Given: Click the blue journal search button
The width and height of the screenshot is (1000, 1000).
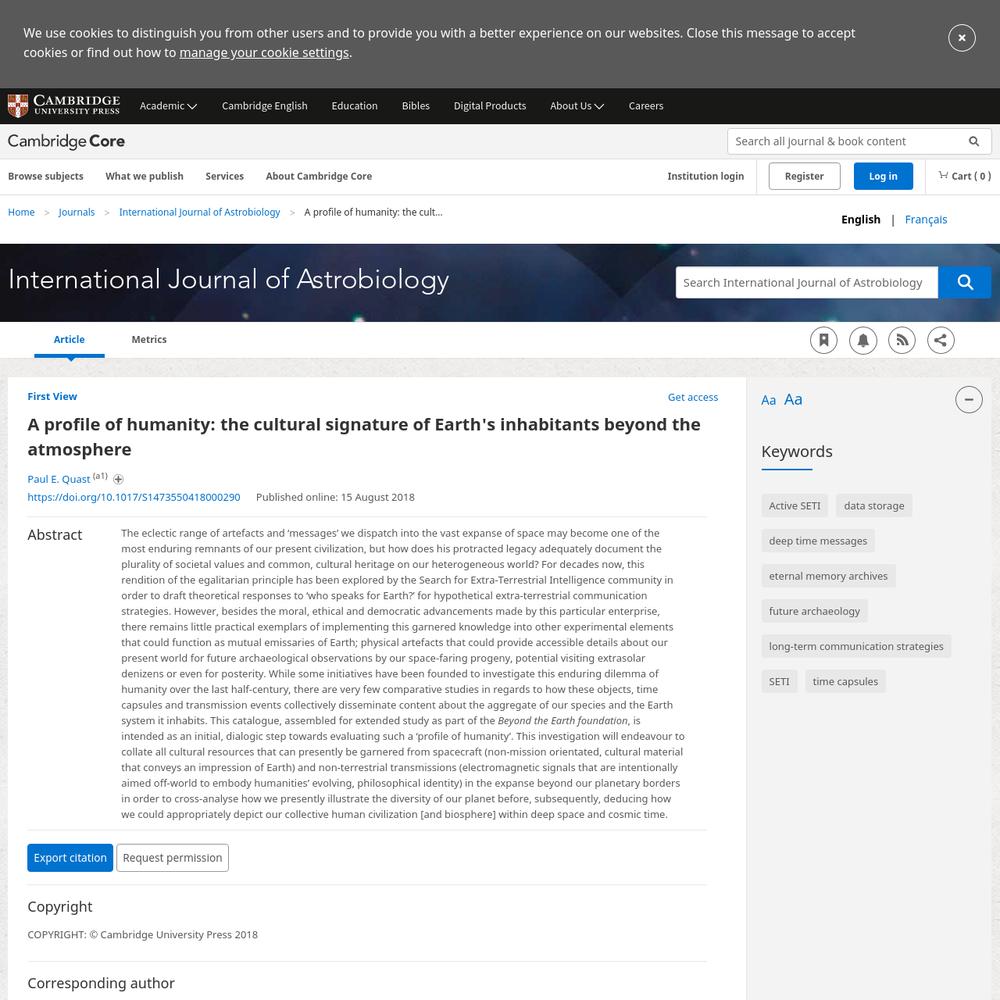Looking at the screenshot, I should (x=965, y=283).
